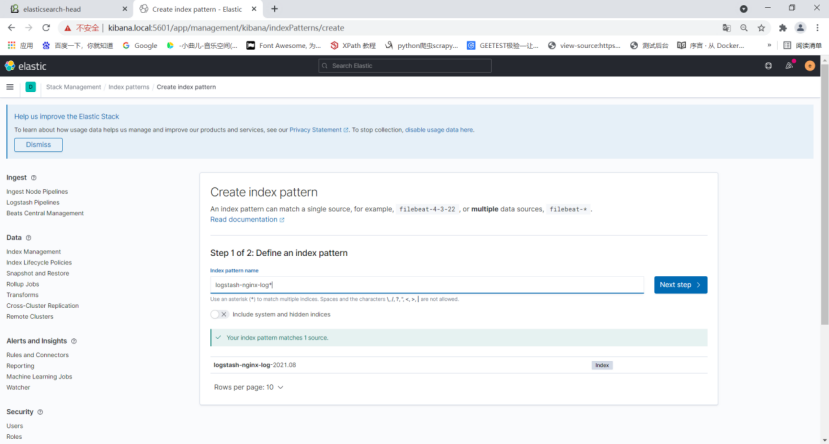This screenshot has width=829, height=444.
Task: Click the translate page icon
Action: (726, 28)
